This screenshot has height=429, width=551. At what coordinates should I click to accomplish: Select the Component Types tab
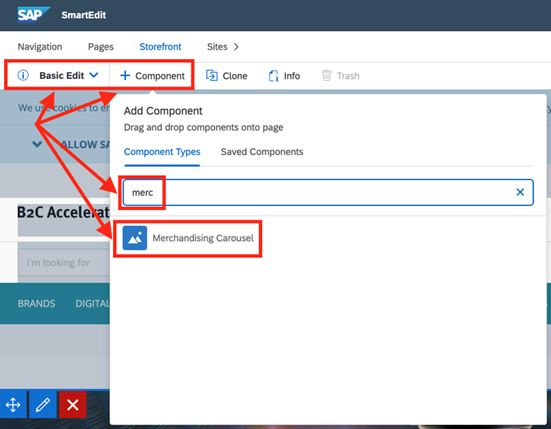coord(162,152)
